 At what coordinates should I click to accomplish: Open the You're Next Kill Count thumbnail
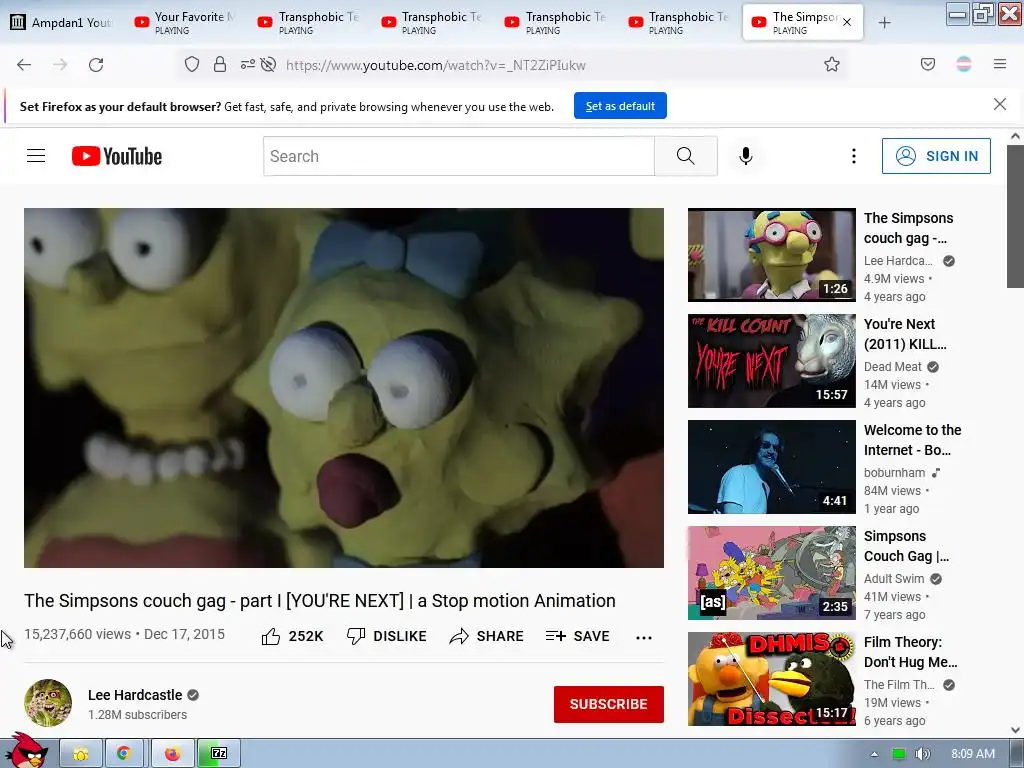(771, 360)
